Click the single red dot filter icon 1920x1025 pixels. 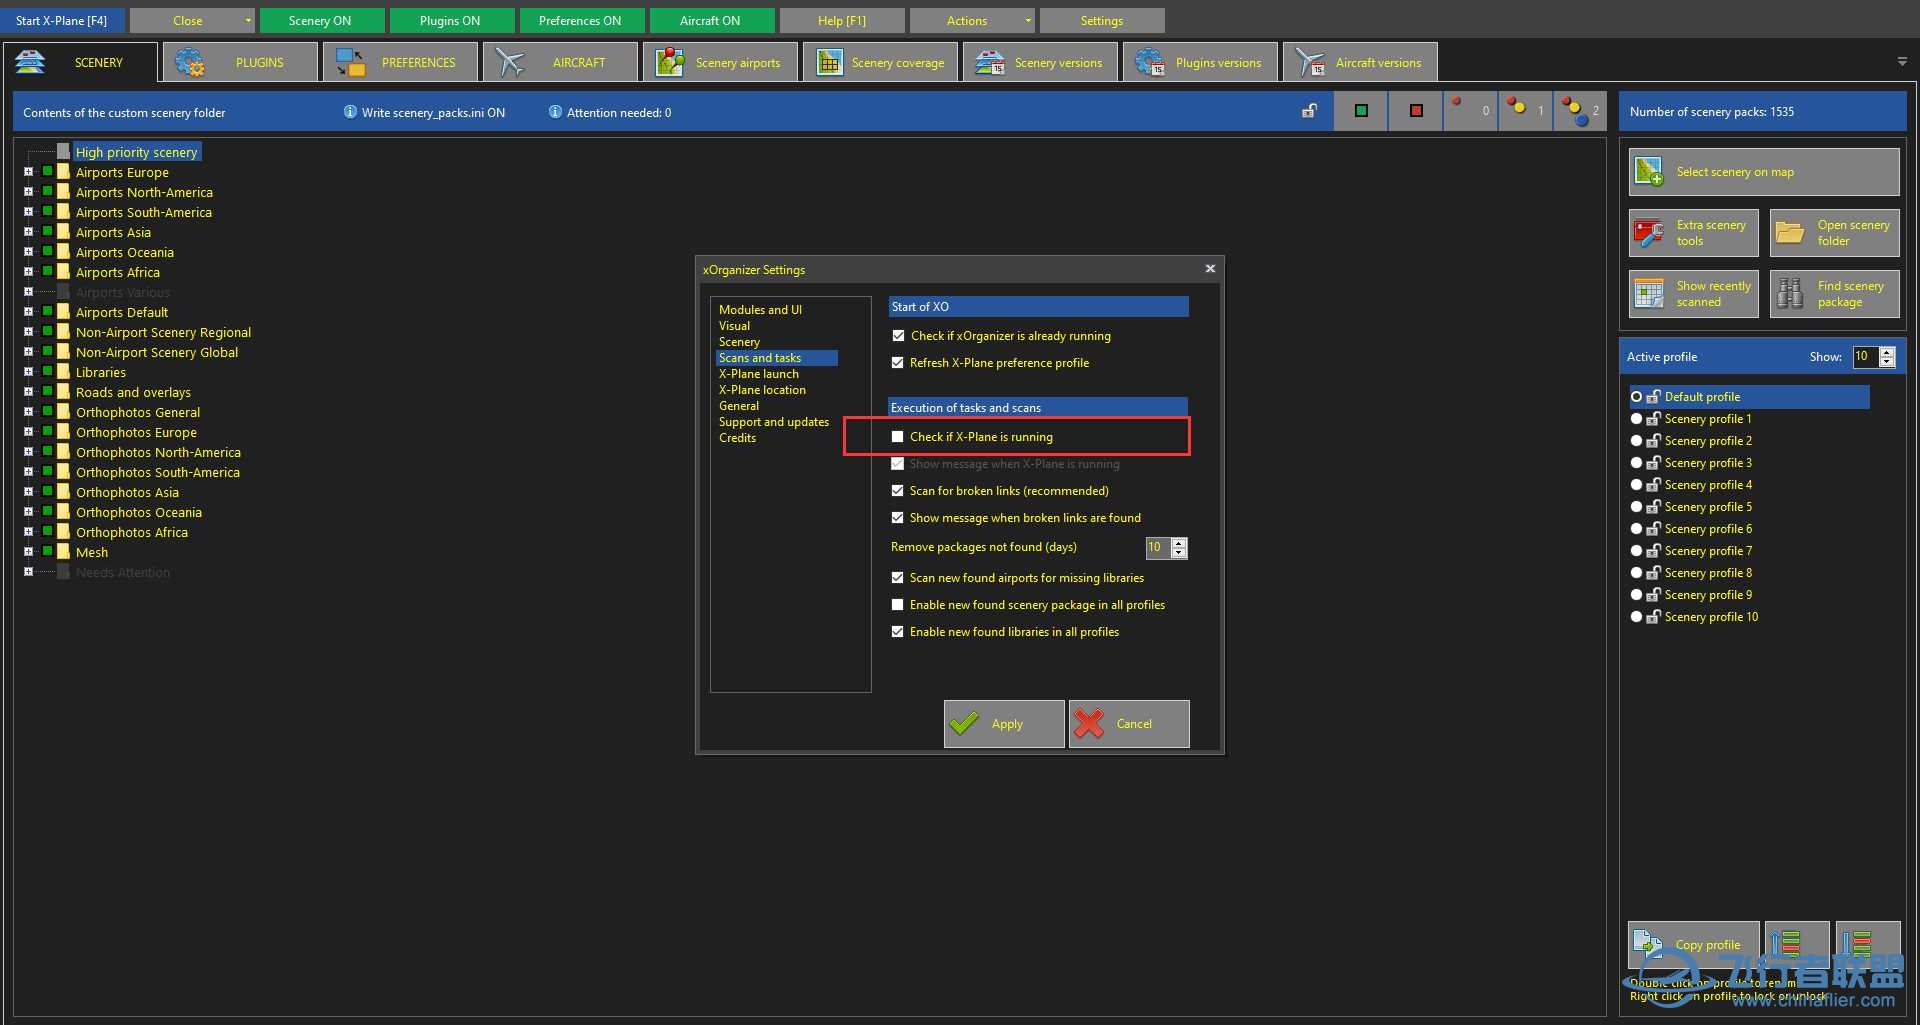(1457, 101)
